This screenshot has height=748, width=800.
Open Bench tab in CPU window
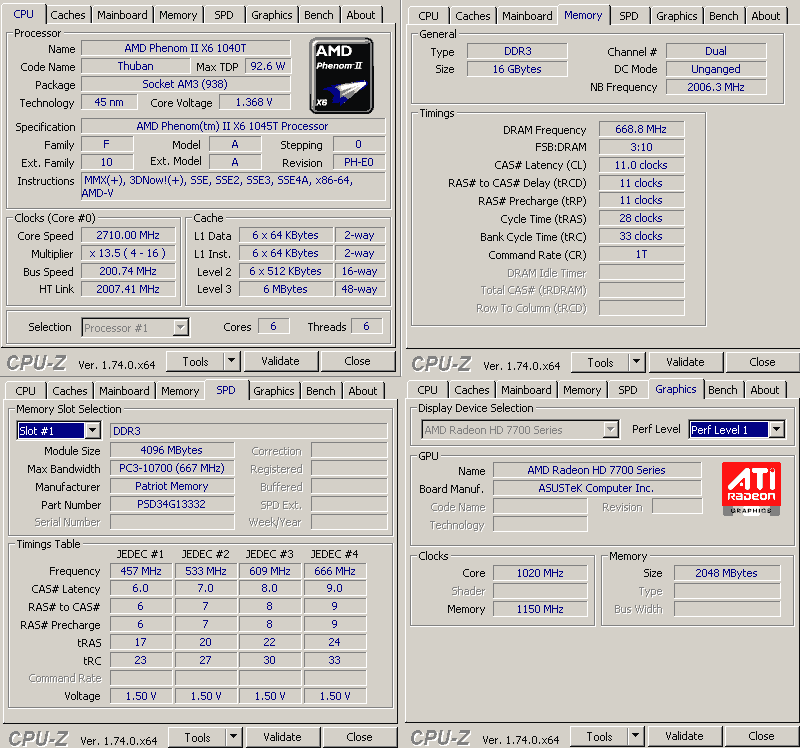coord(318,15)
